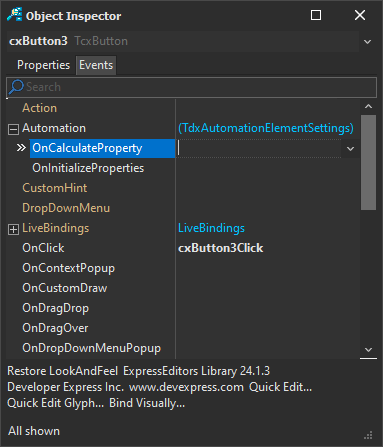Expand the LiveBindings node

coord(13,229)
